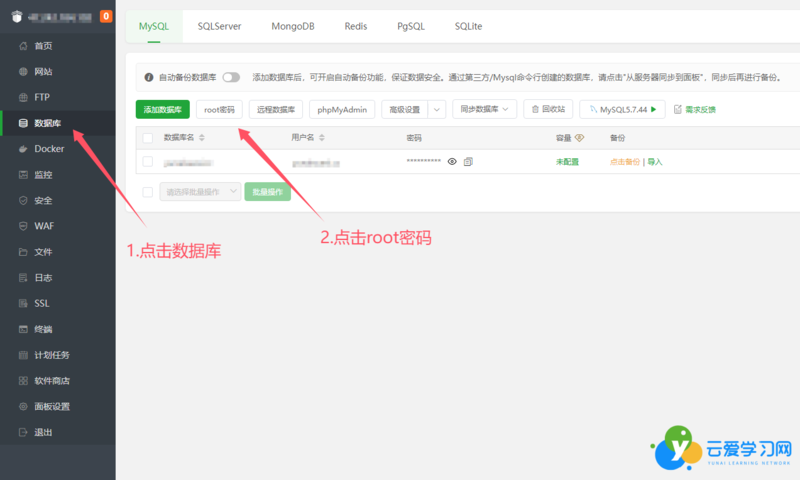
Task: Click the 未配置 capacity link
Action: 567,162
